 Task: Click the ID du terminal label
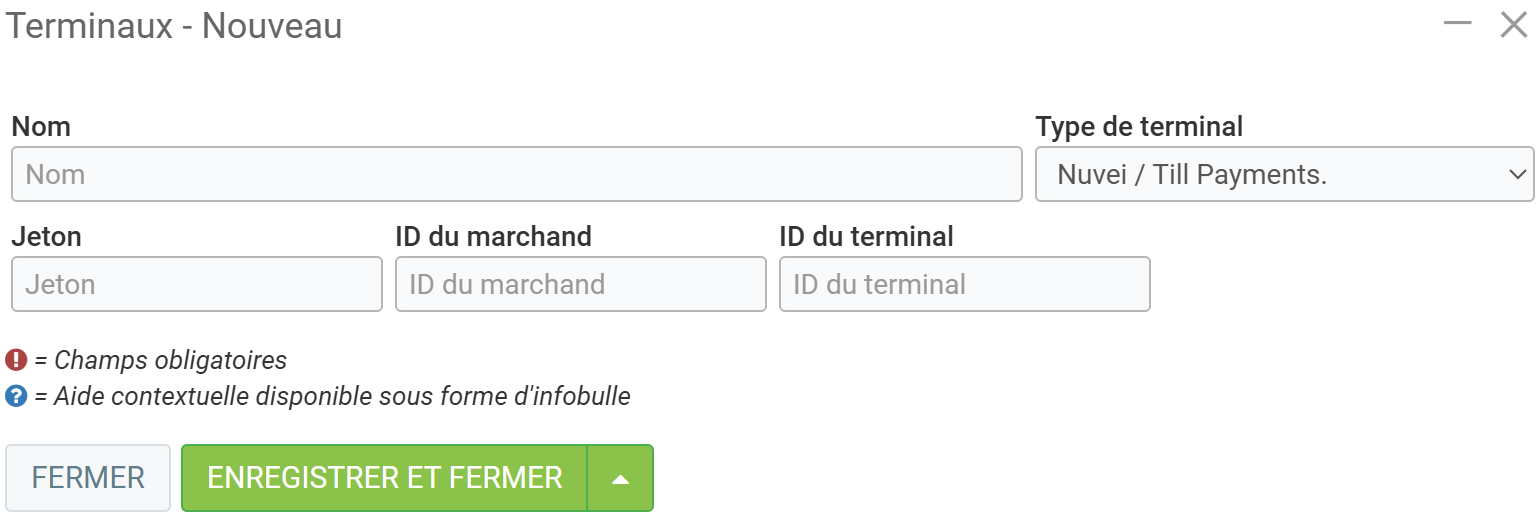coord(866,237)
